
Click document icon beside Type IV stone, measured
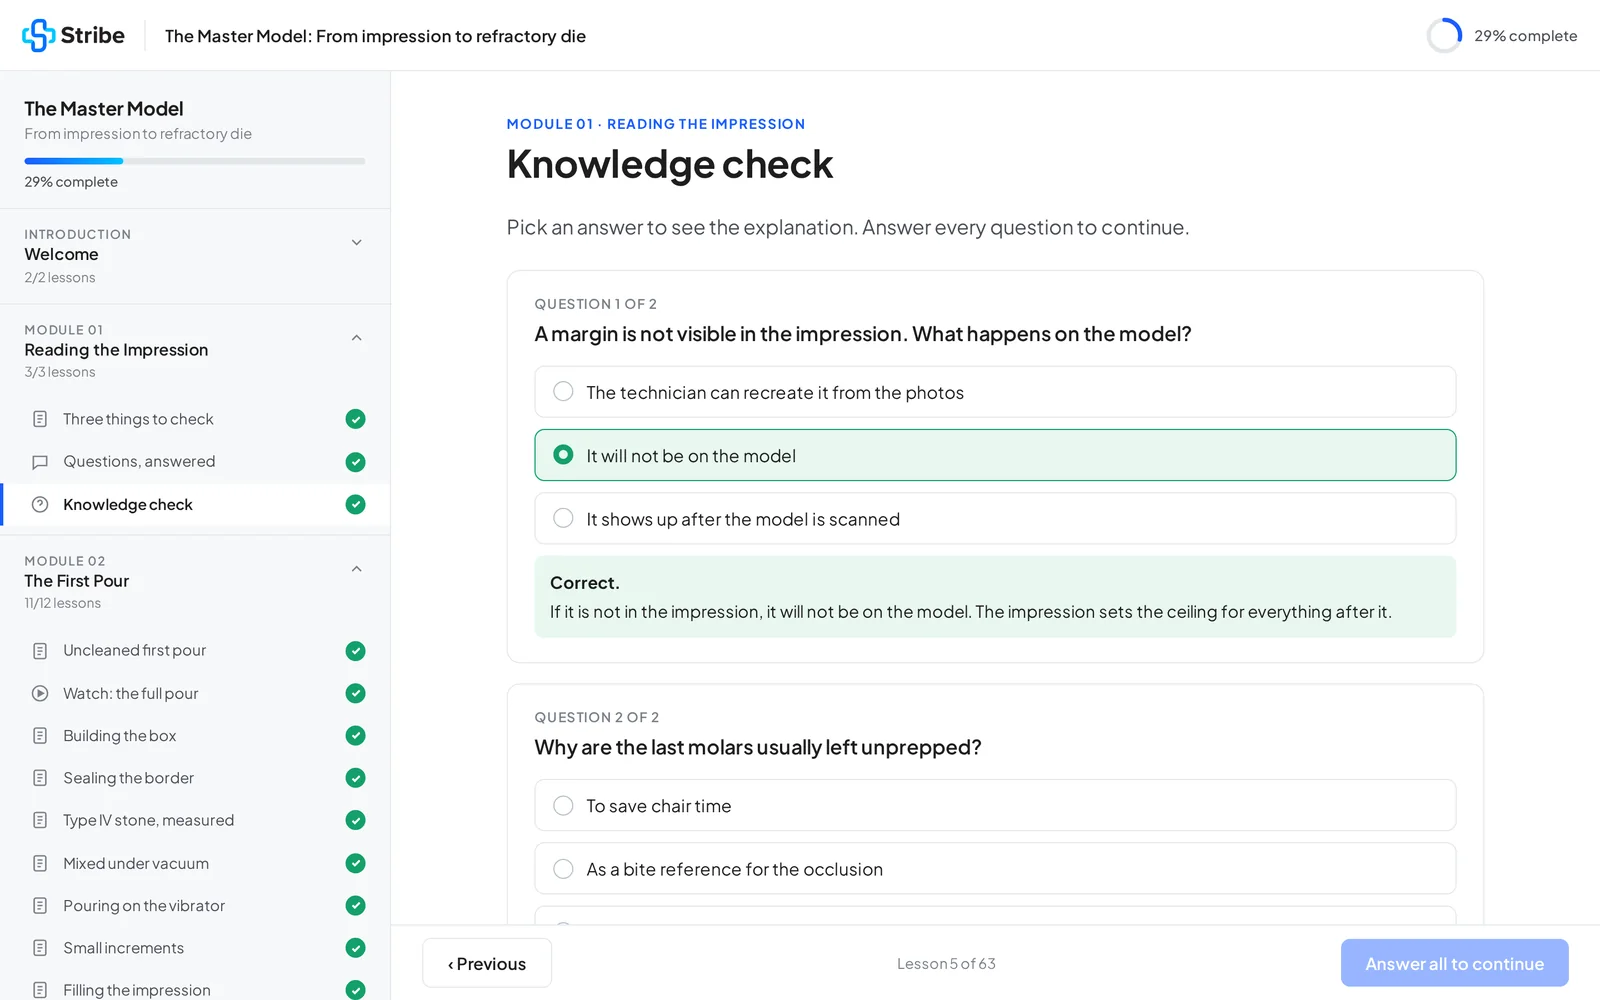[x=40, y=820]
